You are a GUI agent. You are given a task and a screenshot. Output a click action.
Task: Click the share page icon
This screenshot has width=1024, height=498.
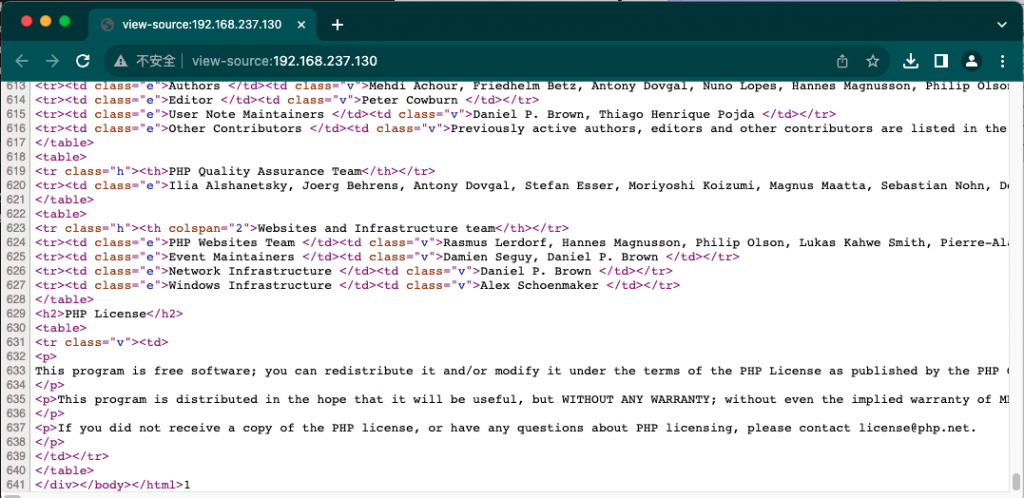(842, 60)
